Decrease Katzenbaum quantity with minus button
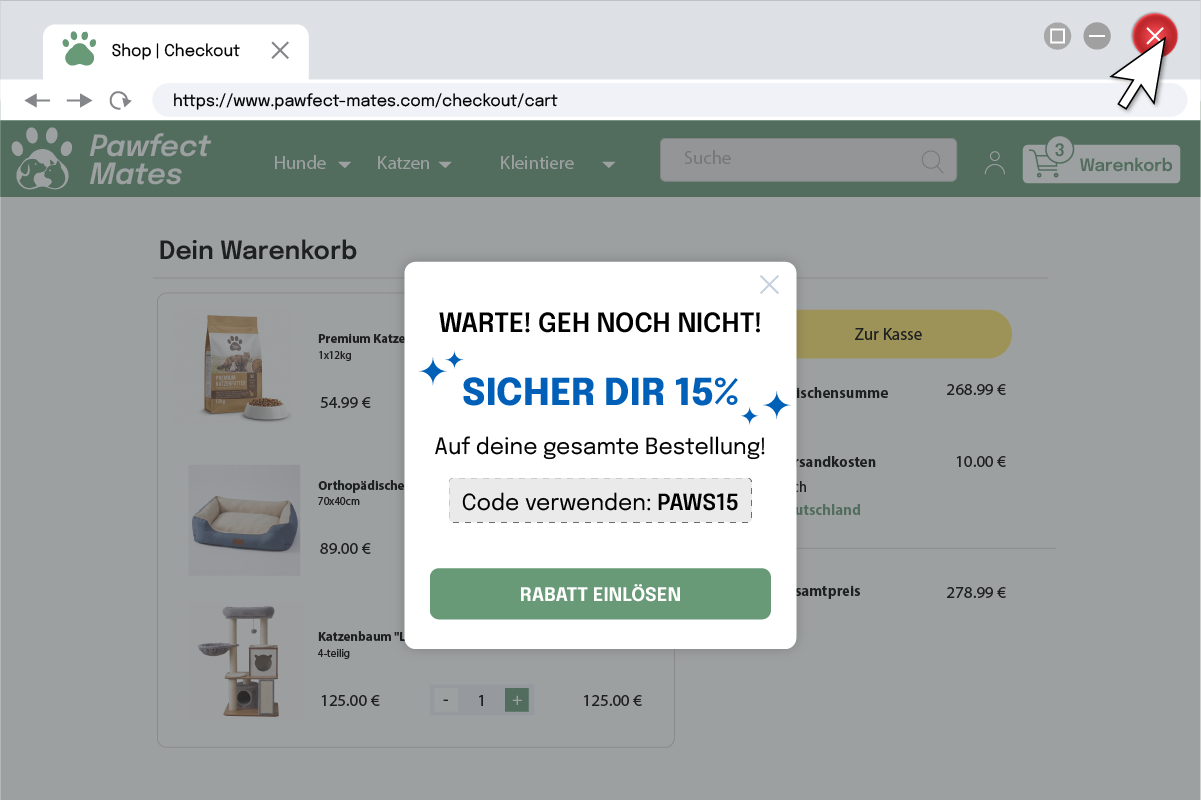Viewport: 1201px width, 800px height. coord(445,701)
